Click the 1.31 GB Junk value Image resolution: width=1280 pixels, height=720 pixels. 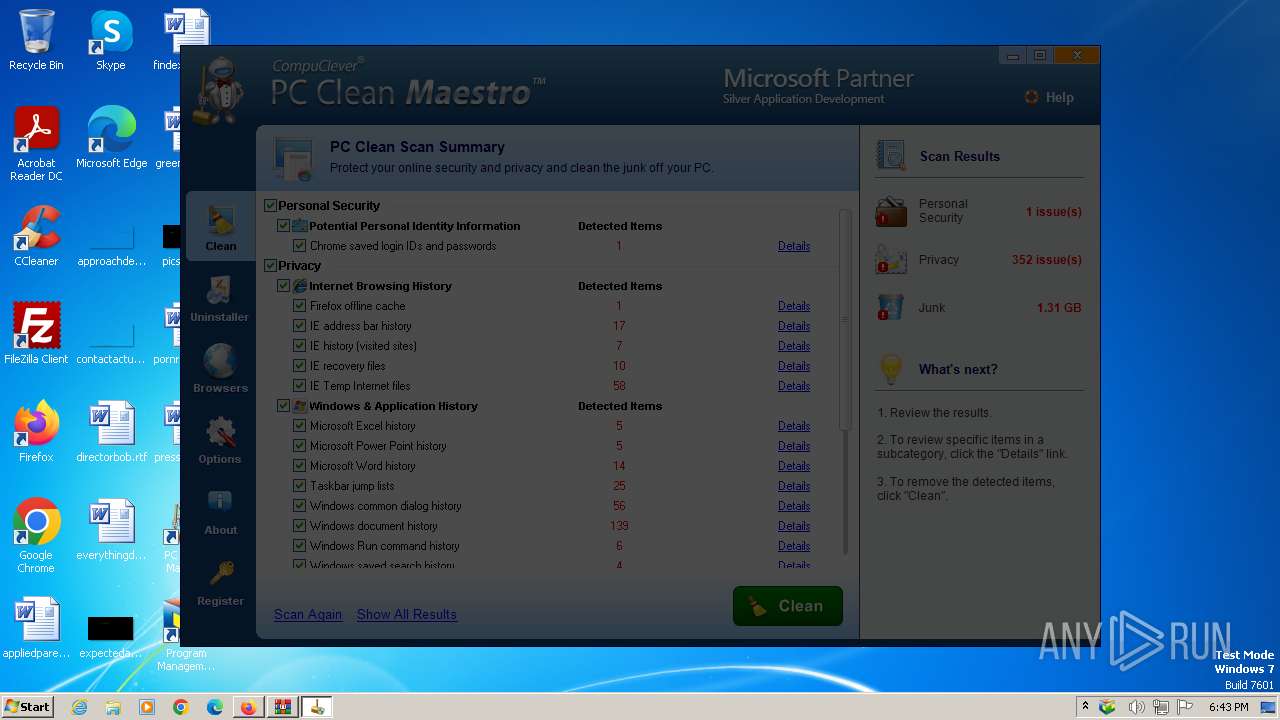[1059, 307]
